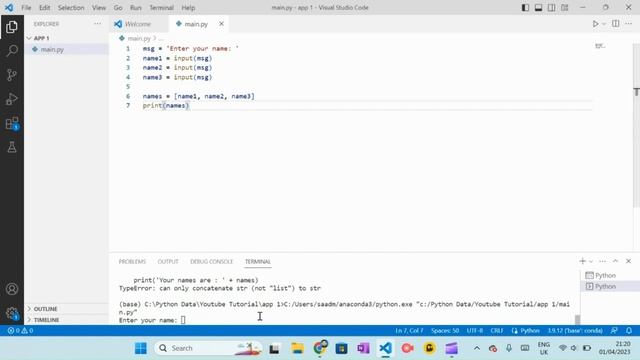Change encoding via UTF-8 status item
Image resolution: width=640 pixels, height=360 pixels.
coord(475,331)
